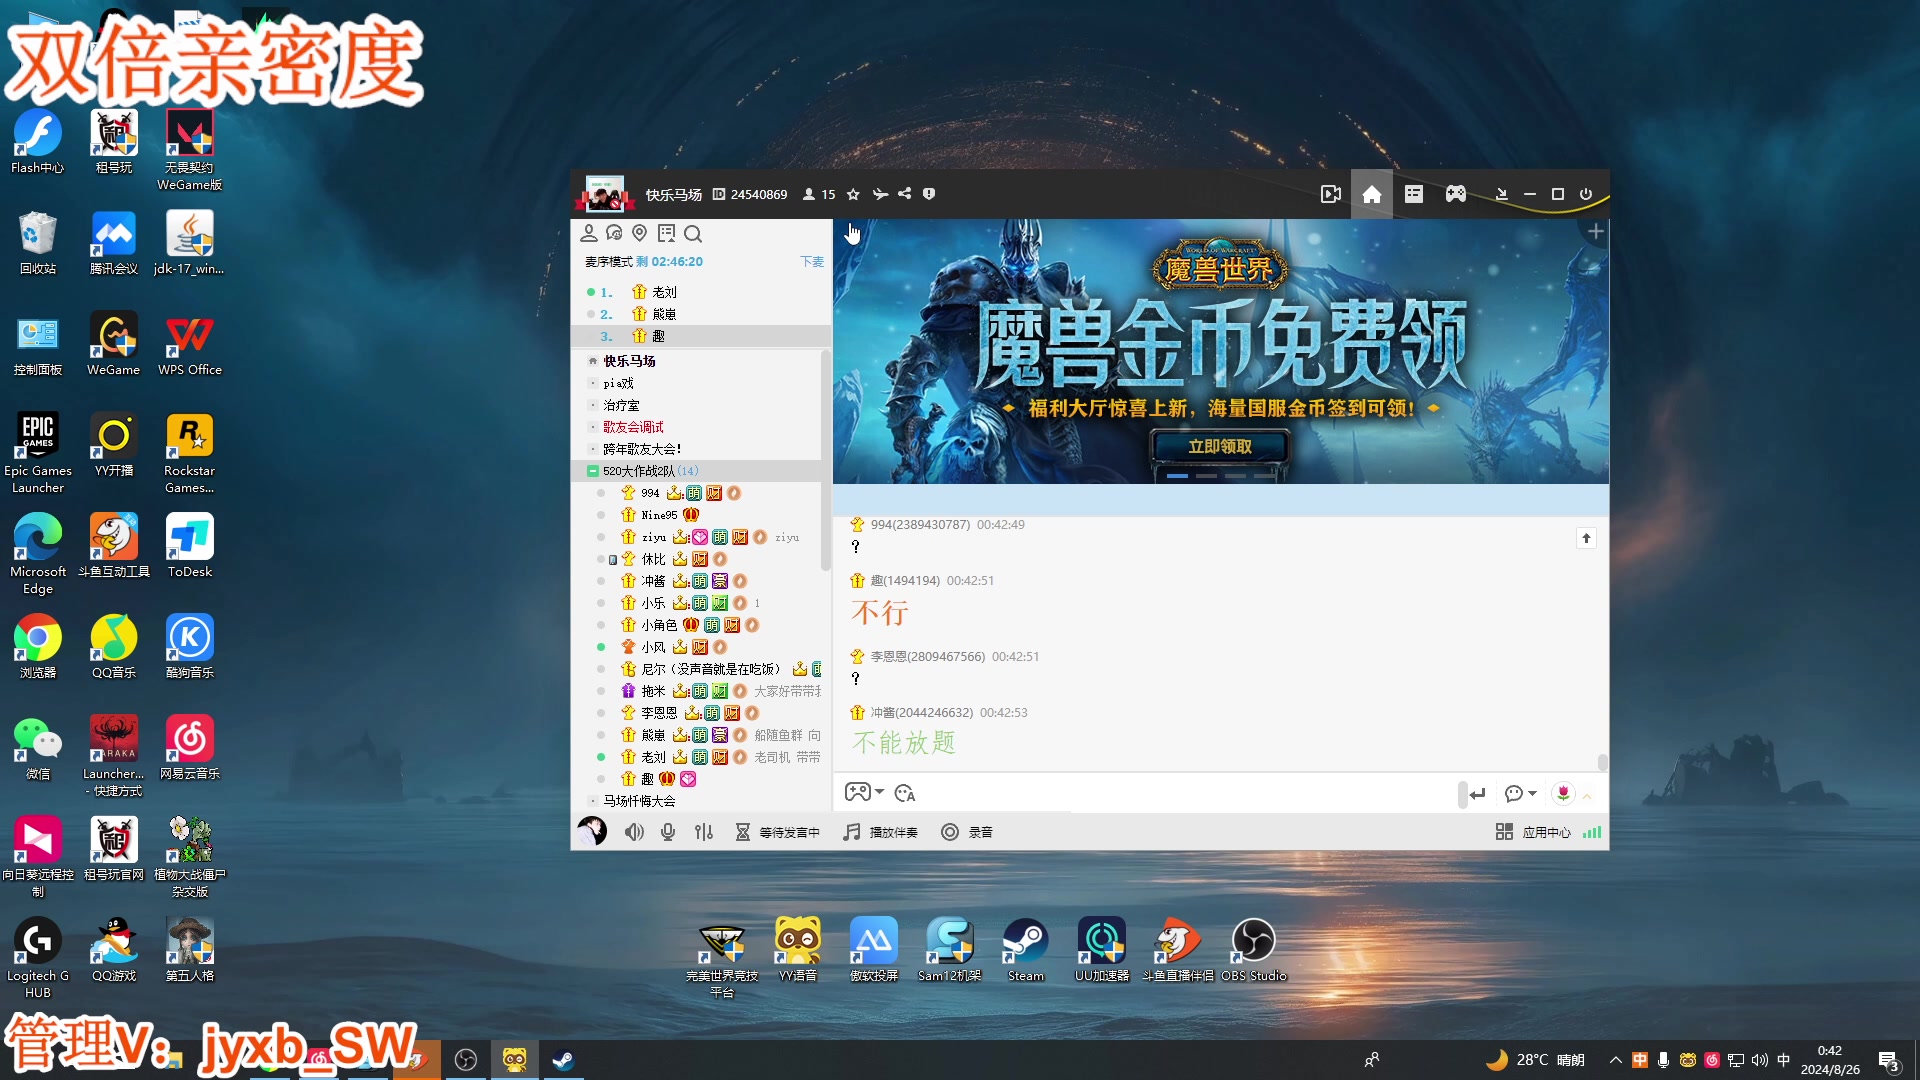Open the game controller dropdown in chat toolbar
Screen dimensions: 1920x1080
tap(864, 792)
